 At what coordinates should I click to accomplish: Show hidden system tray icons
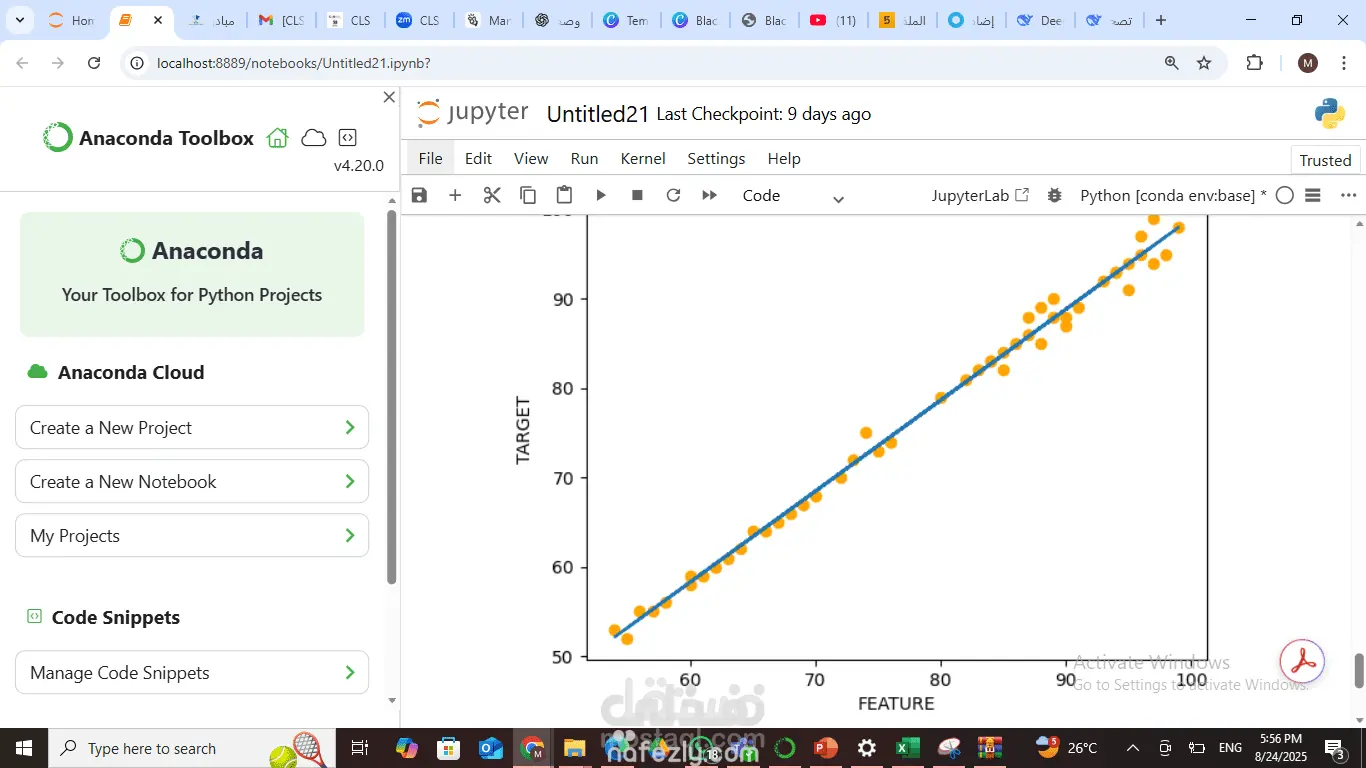[x=1133, y=748]
